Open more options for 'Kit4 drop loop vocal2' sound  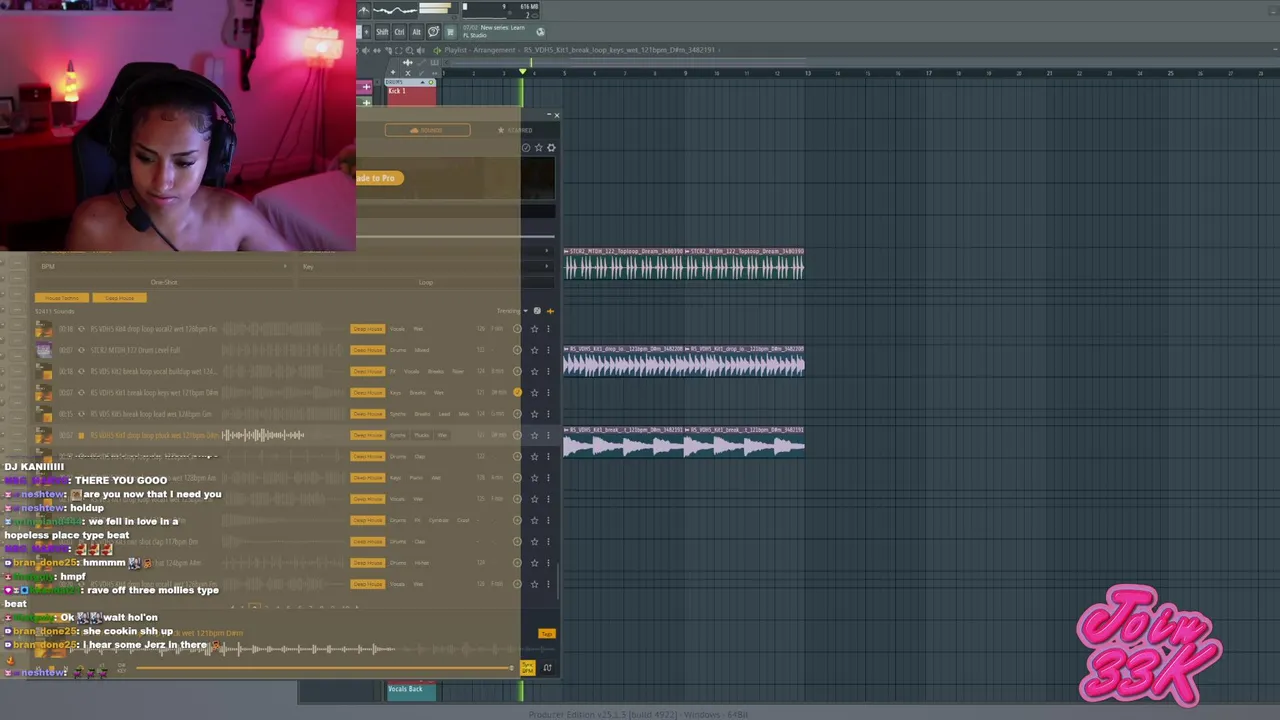coord(548,329)
